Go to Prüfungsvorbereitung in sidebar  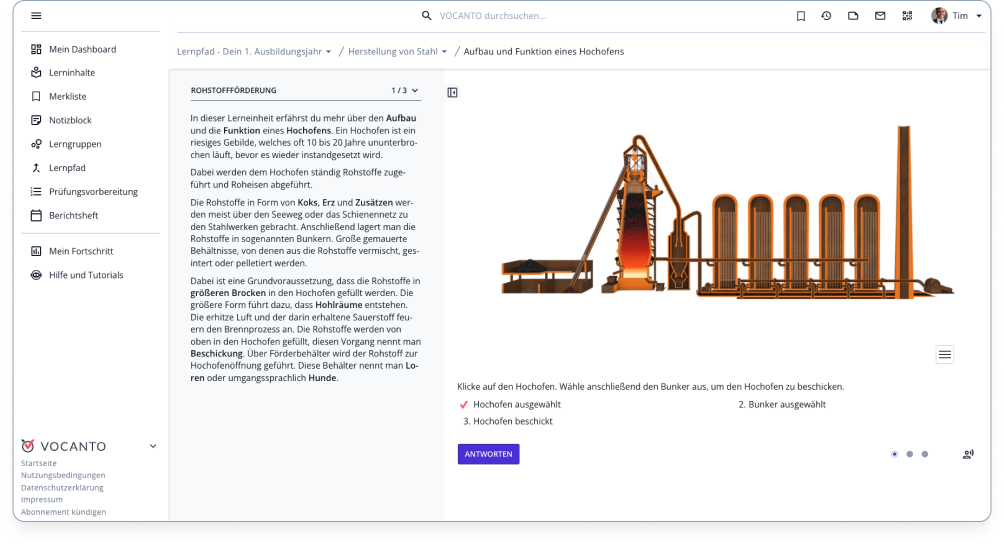pyautogui.click(x=93, y=191)
